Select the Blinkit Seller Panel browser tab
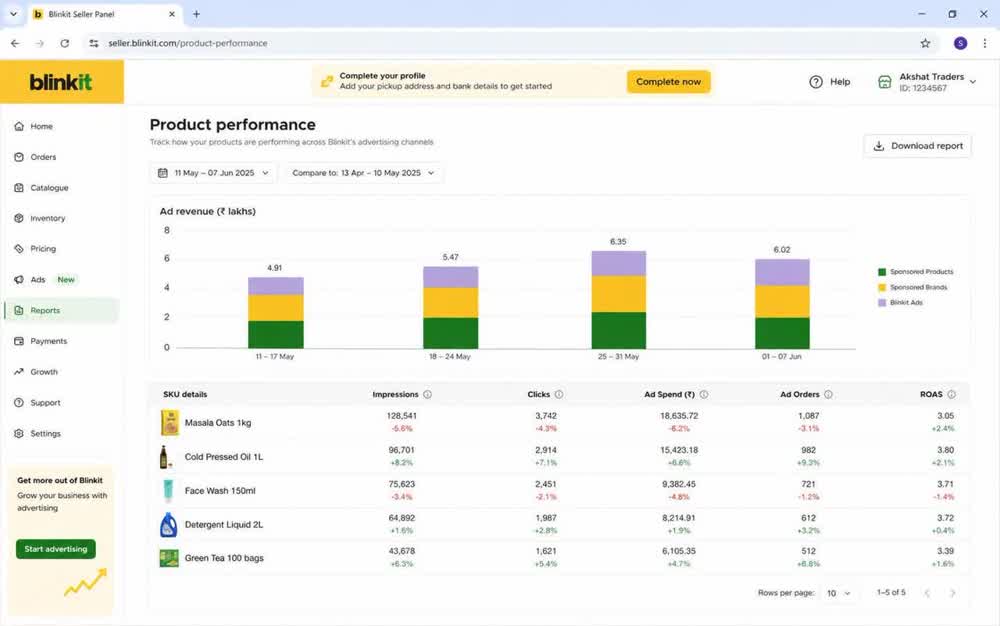This screenshot has height=626, width=1000. pos(104,14)
